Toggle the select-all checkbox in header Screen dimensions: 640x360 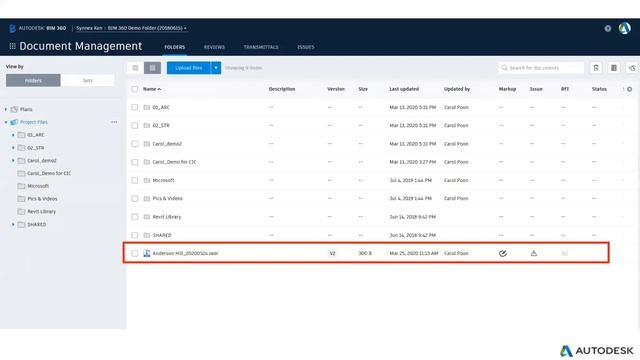(135, 89)
